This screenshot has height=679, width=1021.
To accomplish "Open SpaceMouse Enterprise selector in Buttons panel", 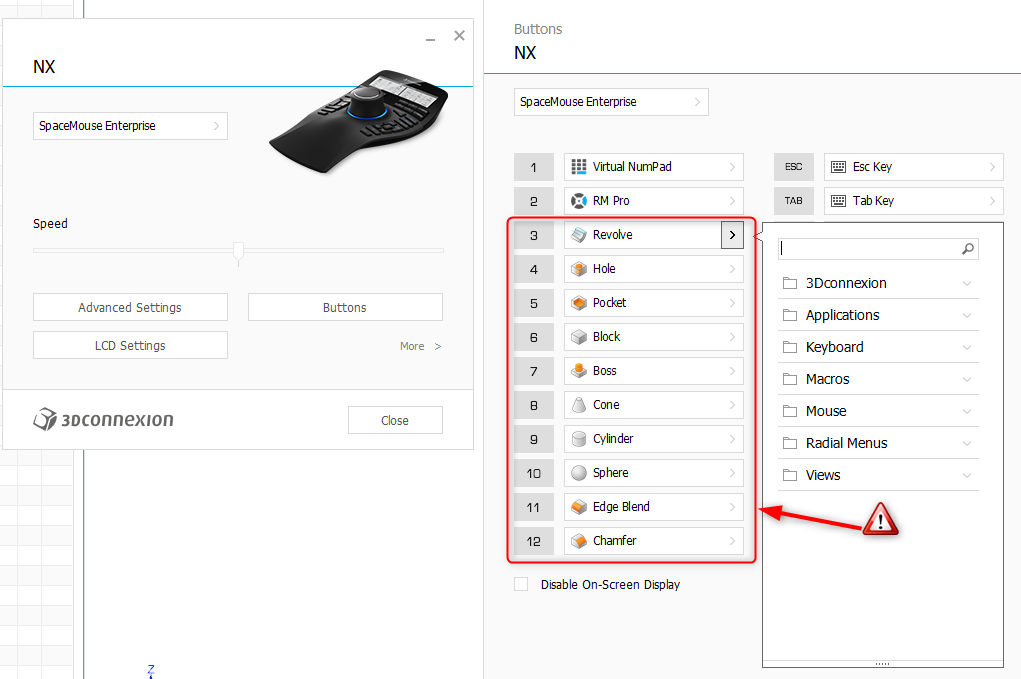I will click(x=611, y=102).
